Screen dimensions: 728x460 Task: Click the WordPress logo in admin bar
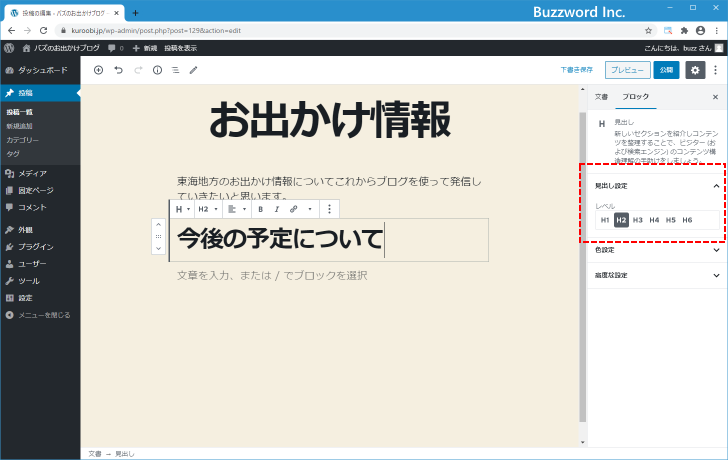[9, 48]
